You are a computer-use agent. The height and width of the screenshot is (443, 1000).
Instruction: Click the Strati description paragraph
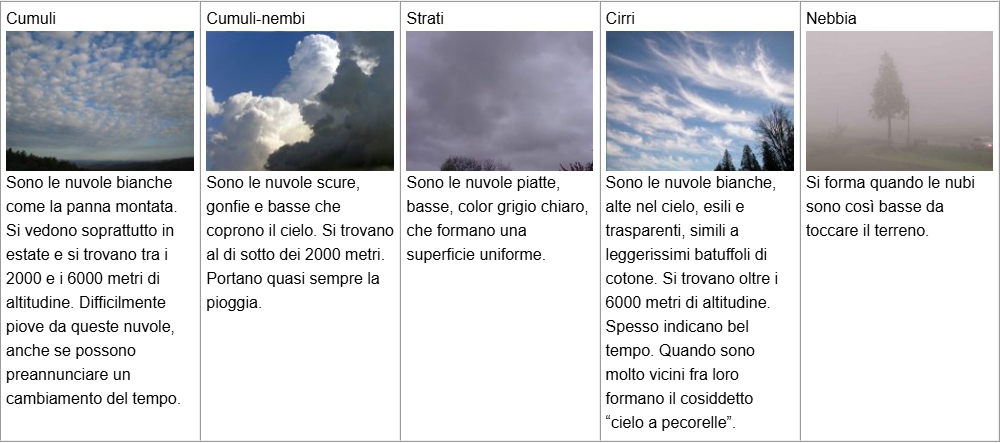pyautogui.click(x=497, y=219)
